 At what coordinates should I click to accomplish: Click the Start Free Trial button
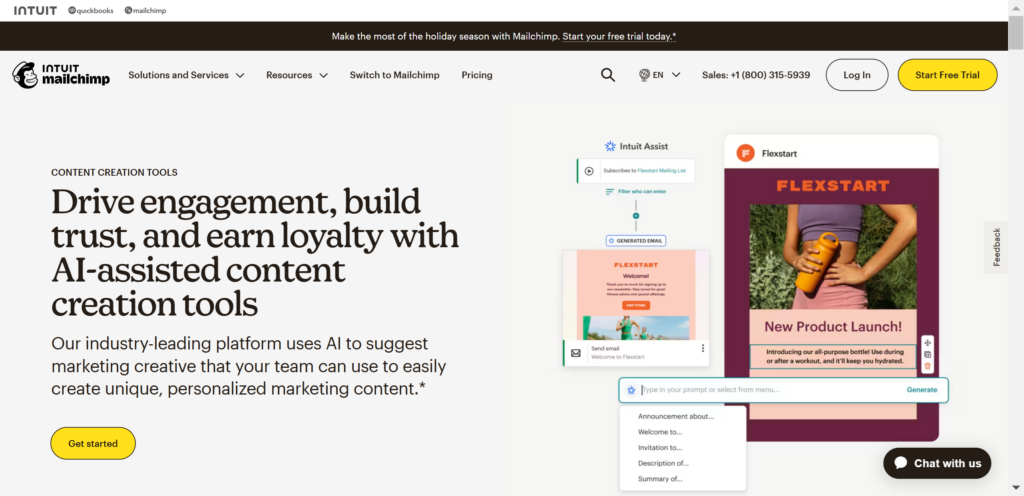948,75
